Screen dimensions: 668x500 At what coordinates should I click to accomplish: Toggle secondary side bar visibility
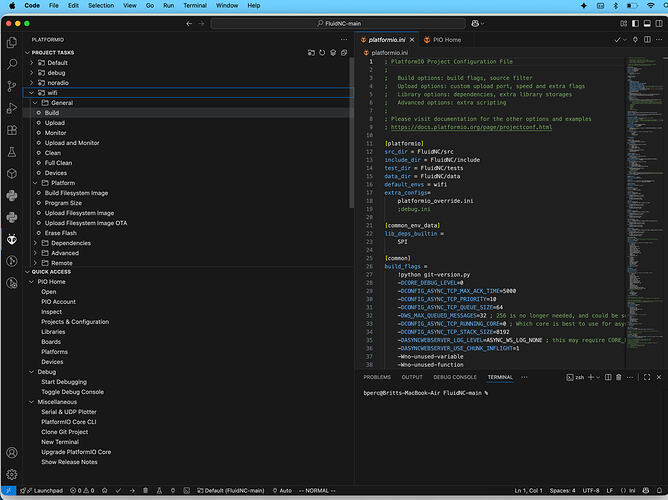pyautogui.click(x=659, y=23)
